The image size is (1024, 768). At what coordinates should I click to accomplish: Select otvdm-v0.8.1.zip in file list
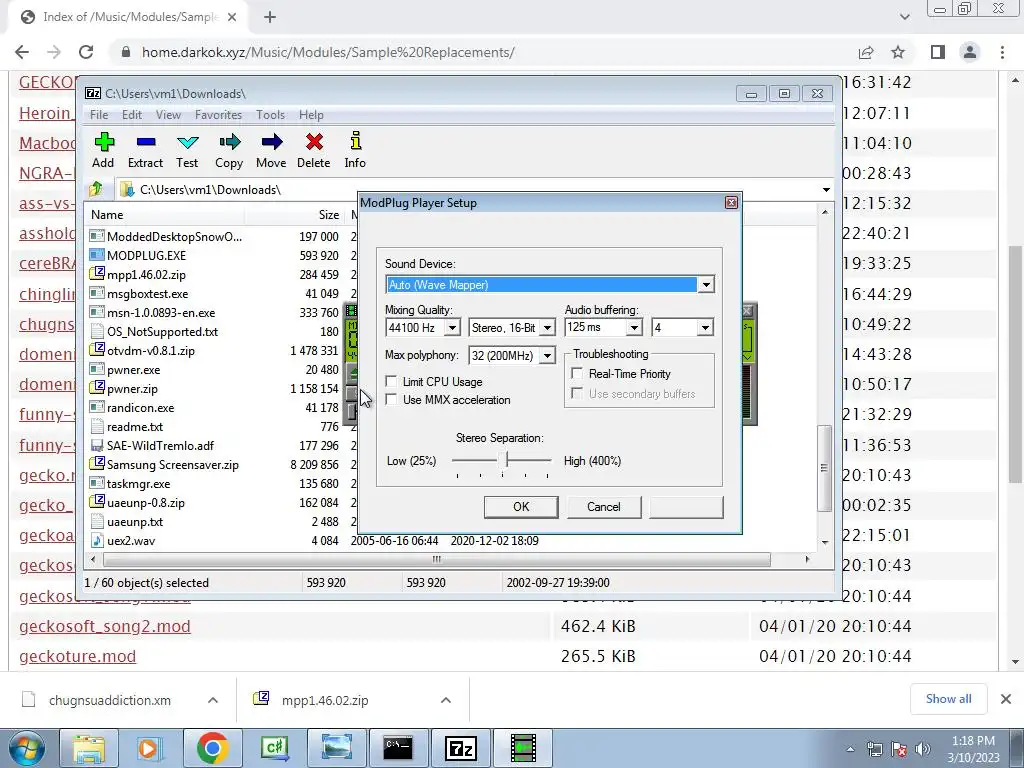tap(151, 351)
